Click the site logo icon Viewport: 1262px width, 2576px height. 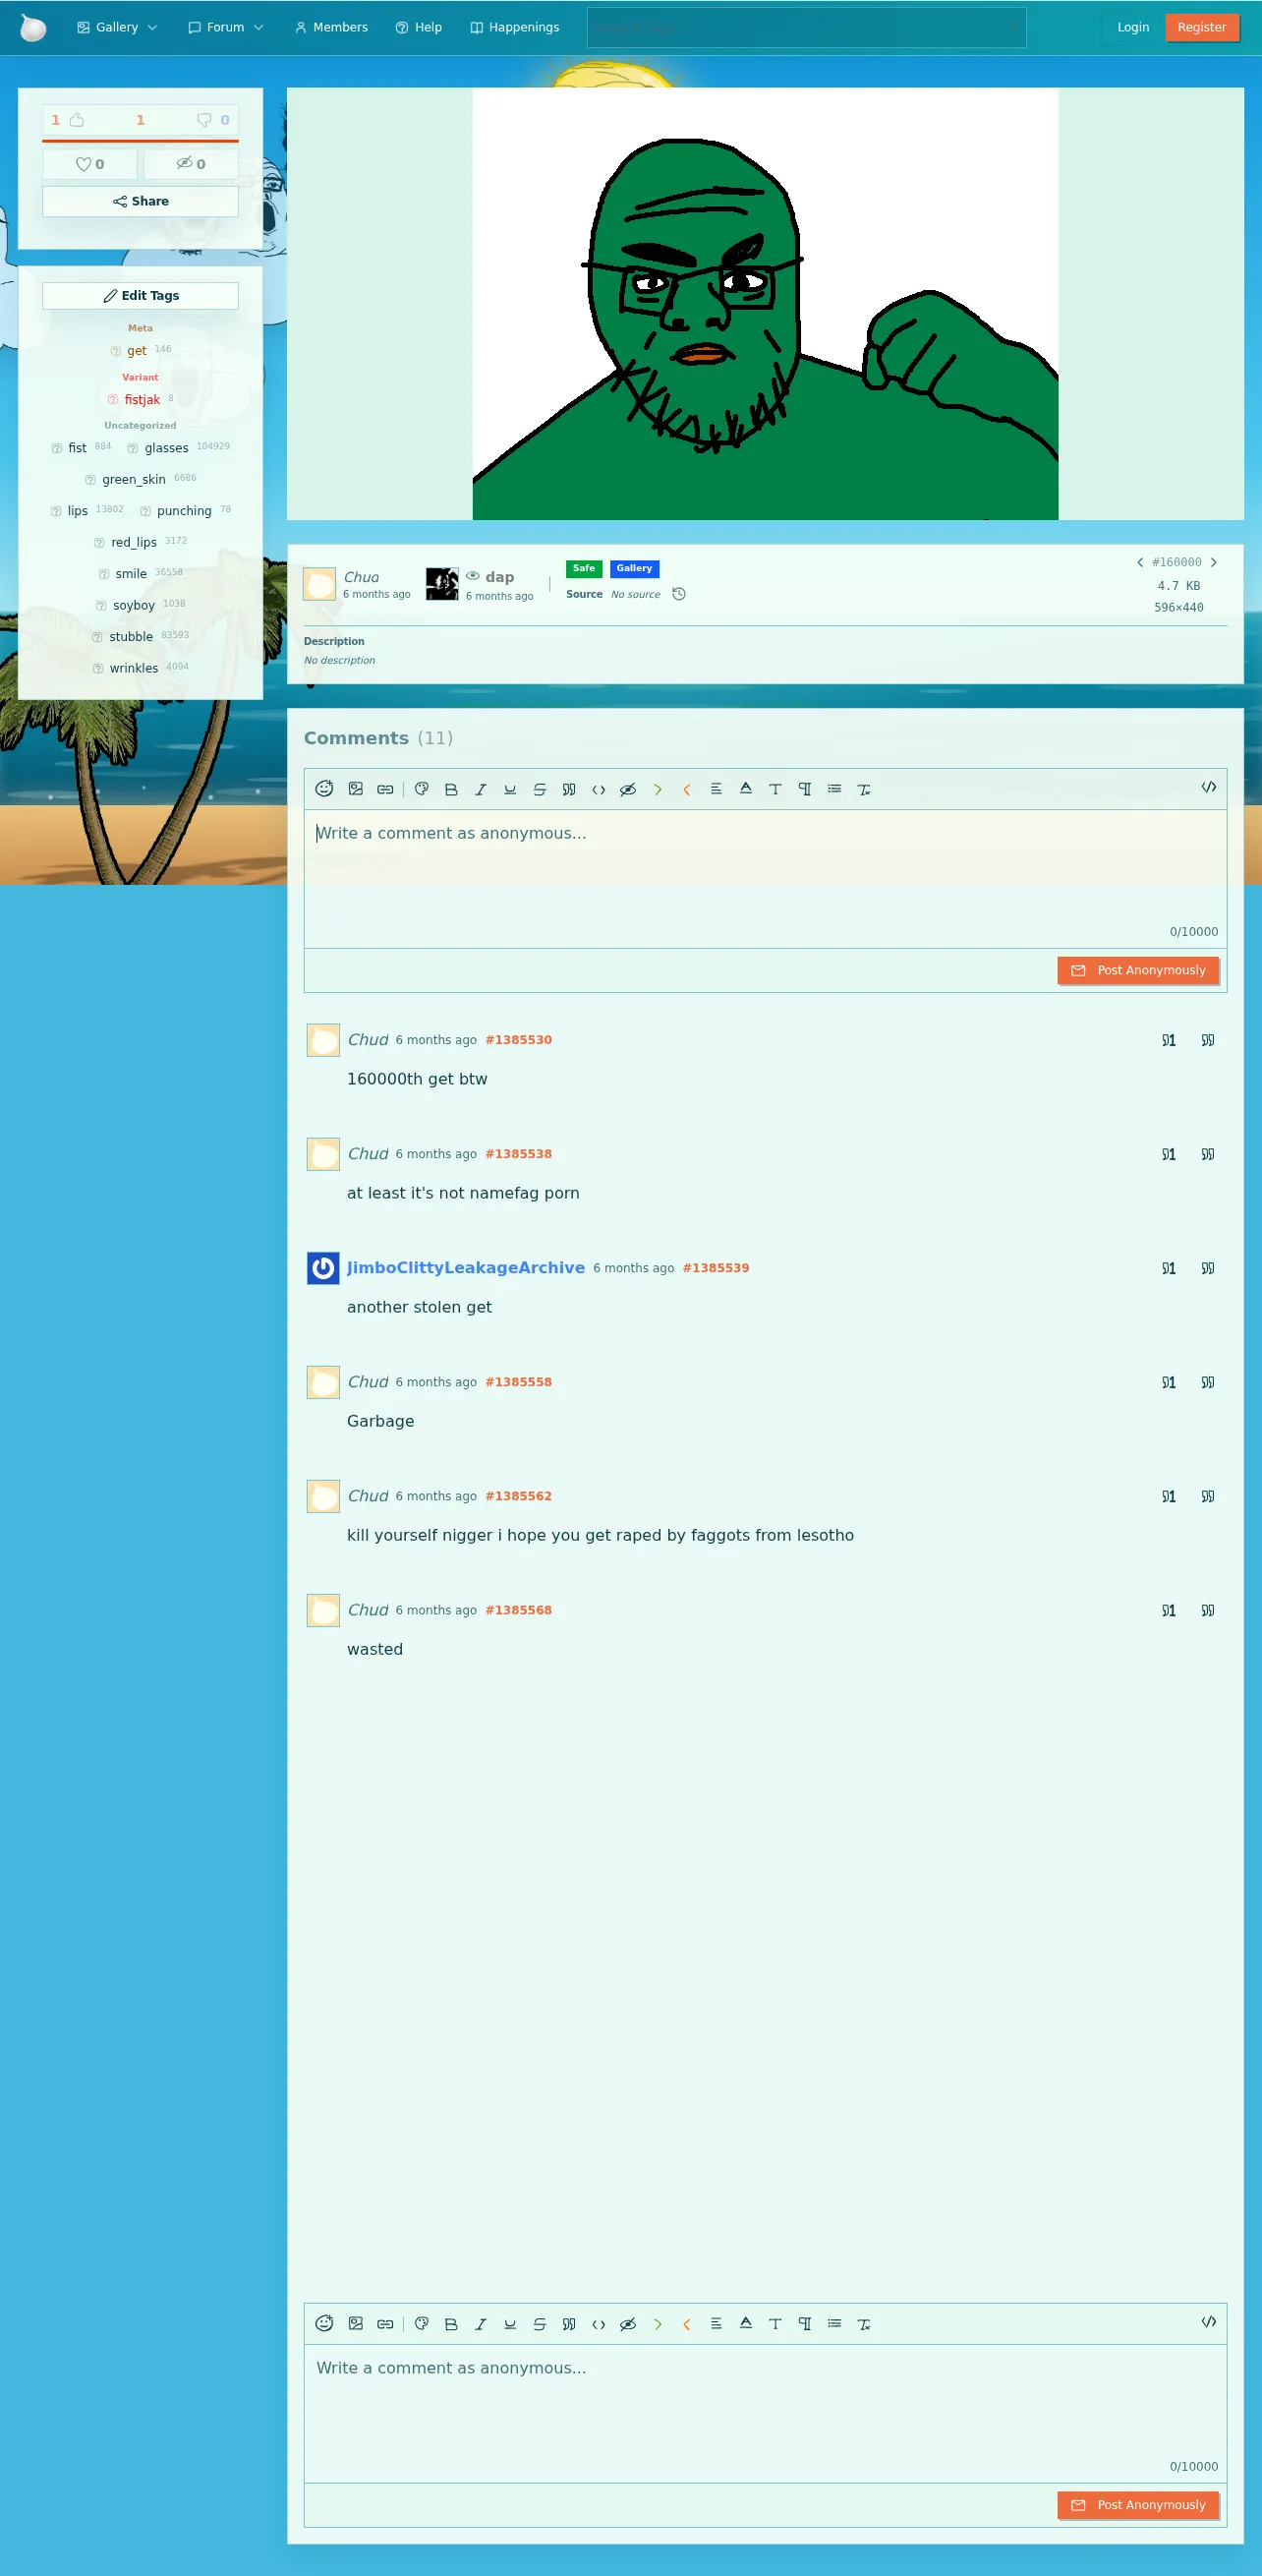click(33, 27)
